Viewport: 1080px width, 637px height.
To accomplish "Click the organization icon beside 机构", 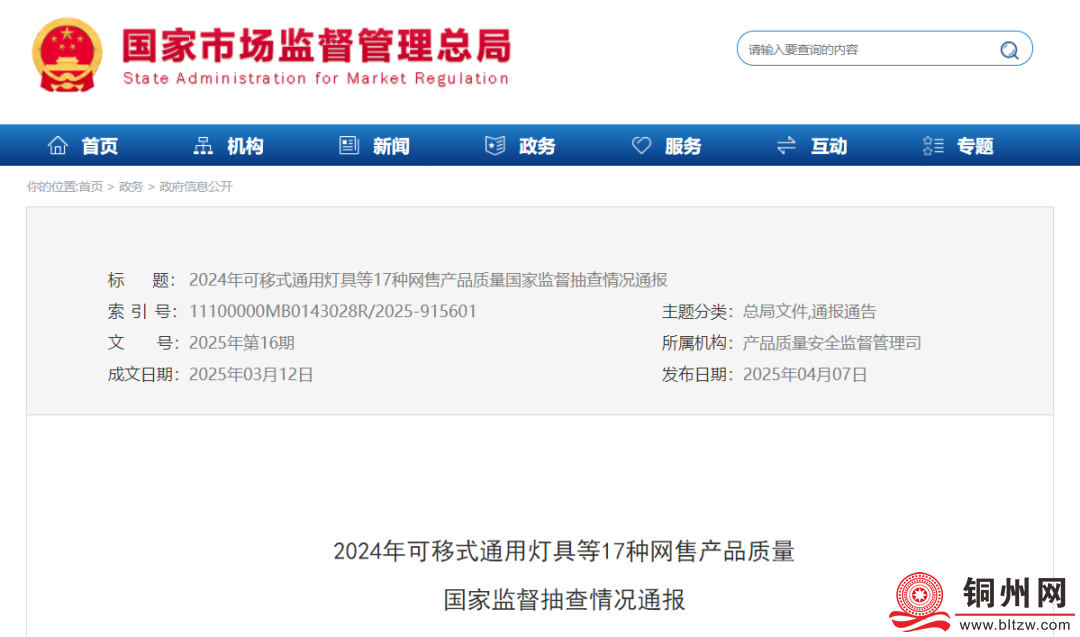I will pyautogui.click(x=203, y=146).
